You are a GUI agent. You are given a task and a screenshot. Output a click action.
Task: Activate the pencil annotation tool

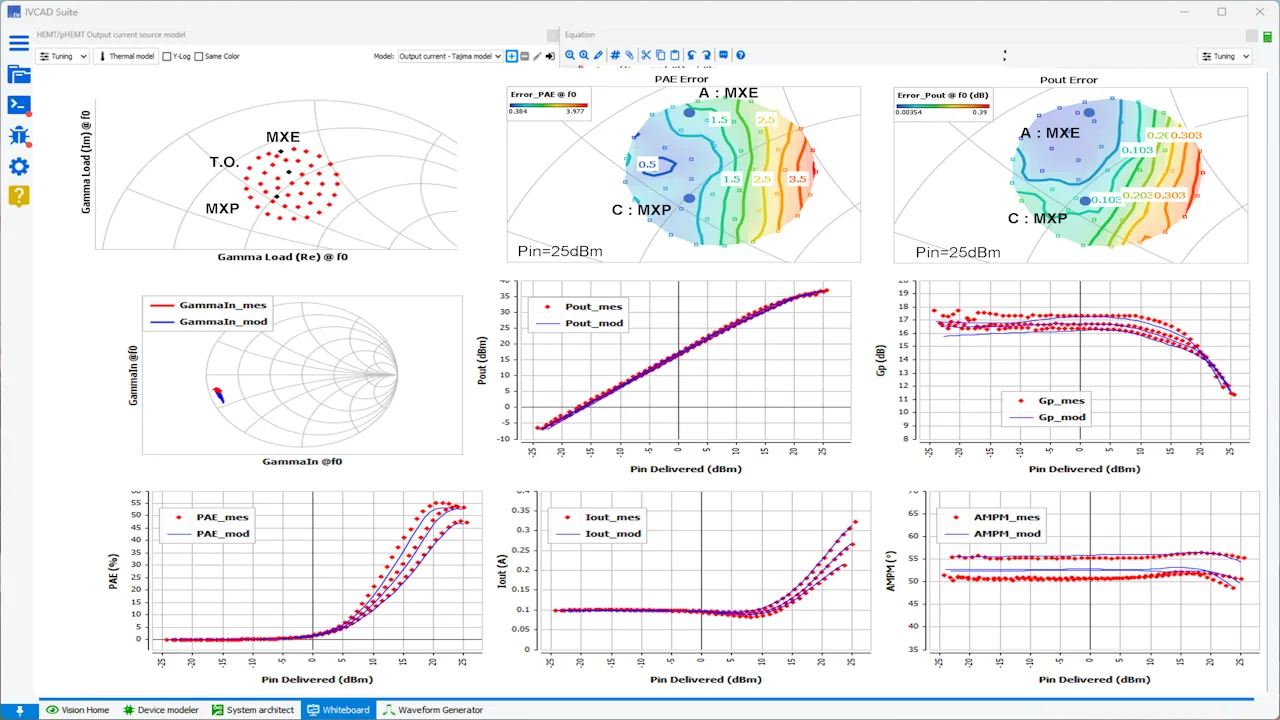pos(597,55)
